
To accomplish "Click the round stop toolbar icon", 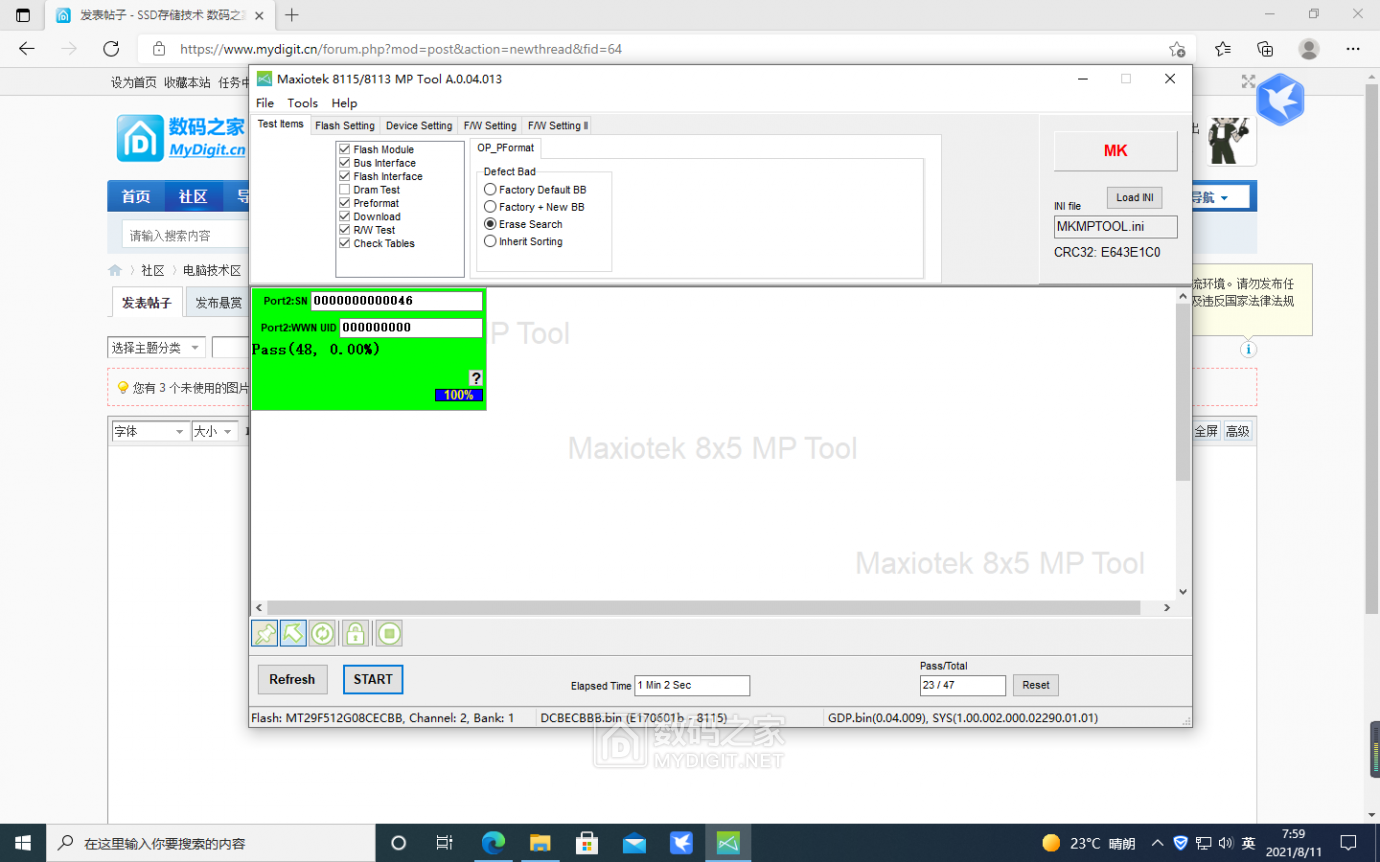I will point(389,633).
